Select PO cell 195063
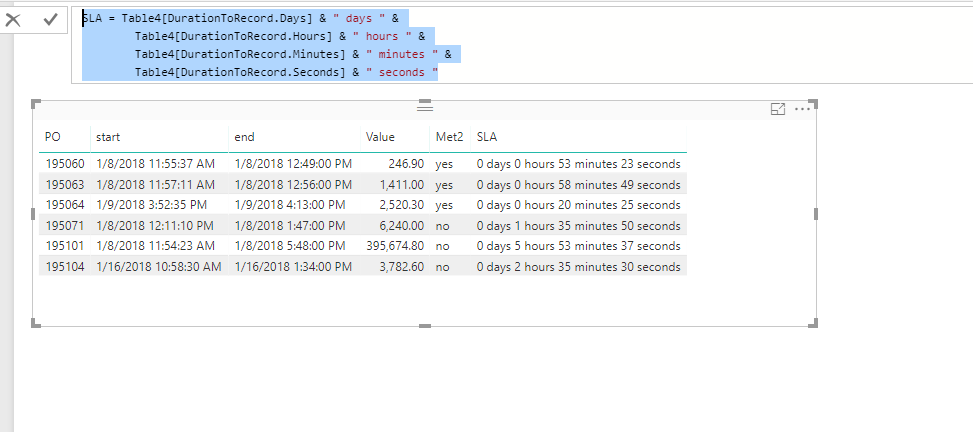Image resolution: width=973 pixels, height=432 pixels. (64, 185)
